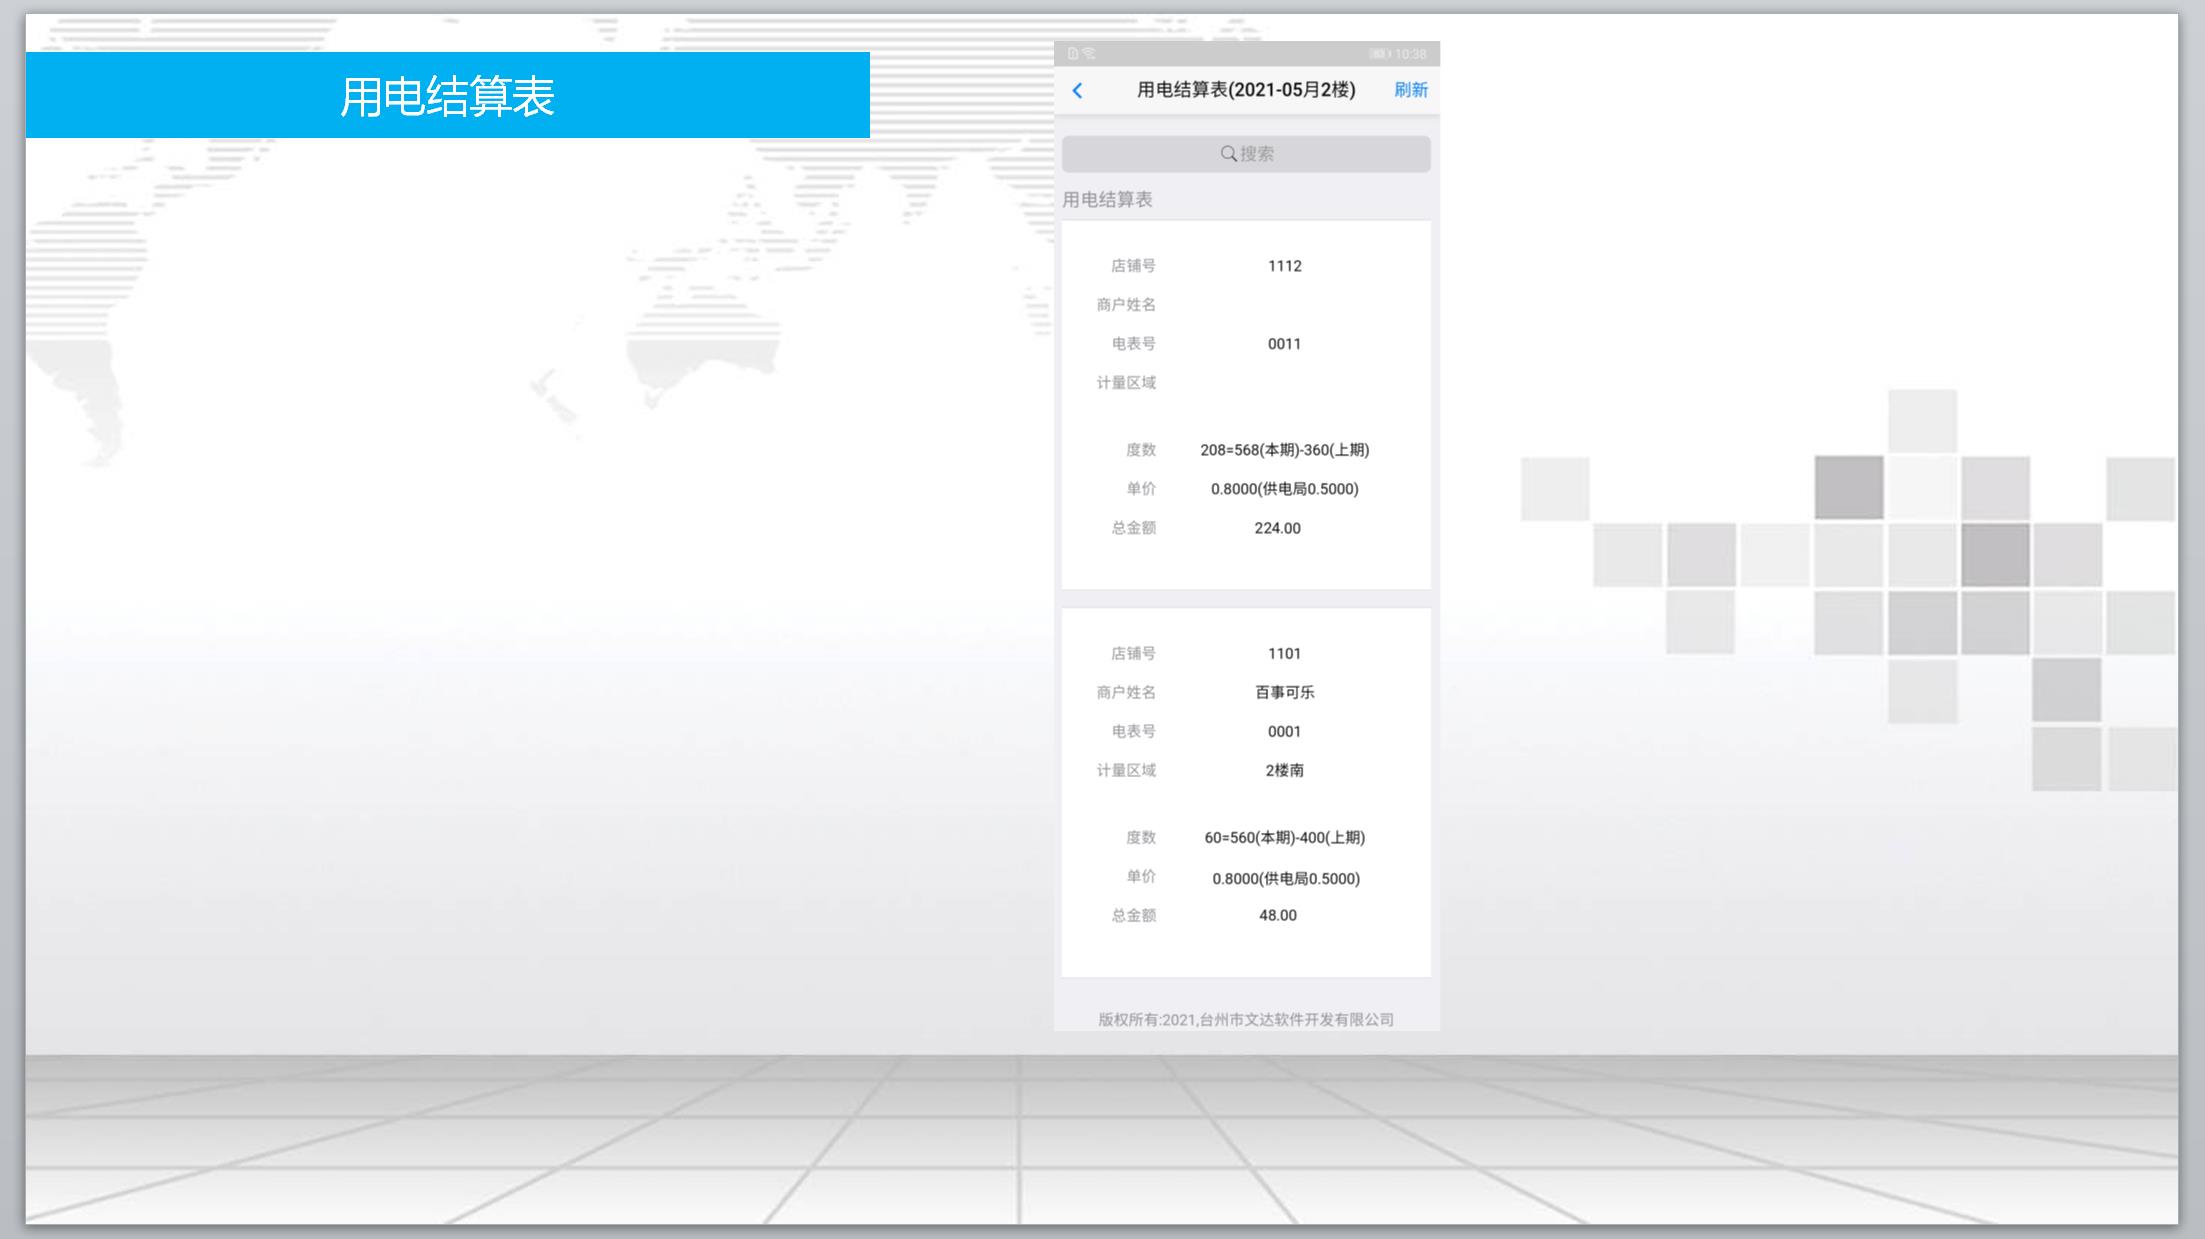Select the 208=568(本期)-360(上期) reading row
The image size is (2205, 1239).
pos(1284,450)
